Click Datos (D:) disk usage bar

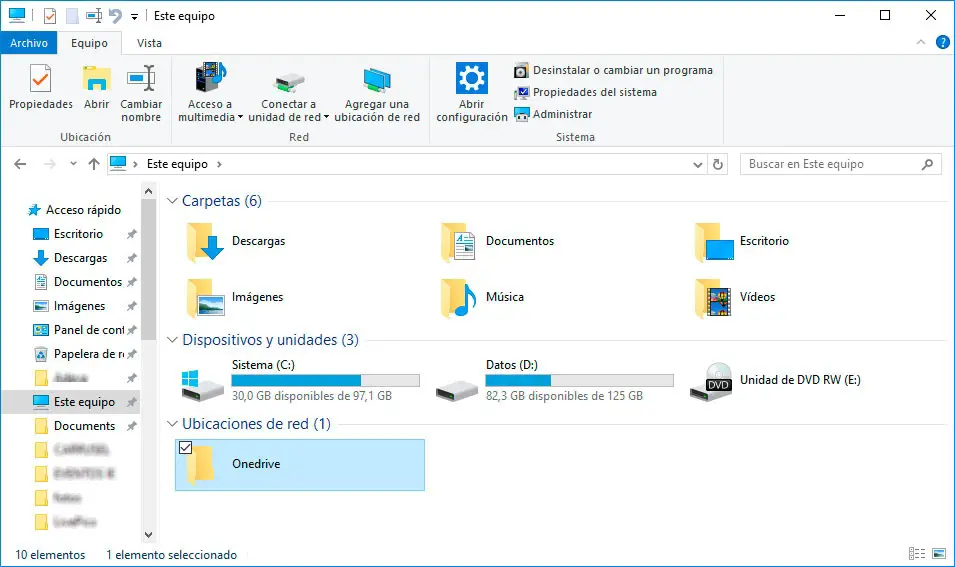point(579,380)
